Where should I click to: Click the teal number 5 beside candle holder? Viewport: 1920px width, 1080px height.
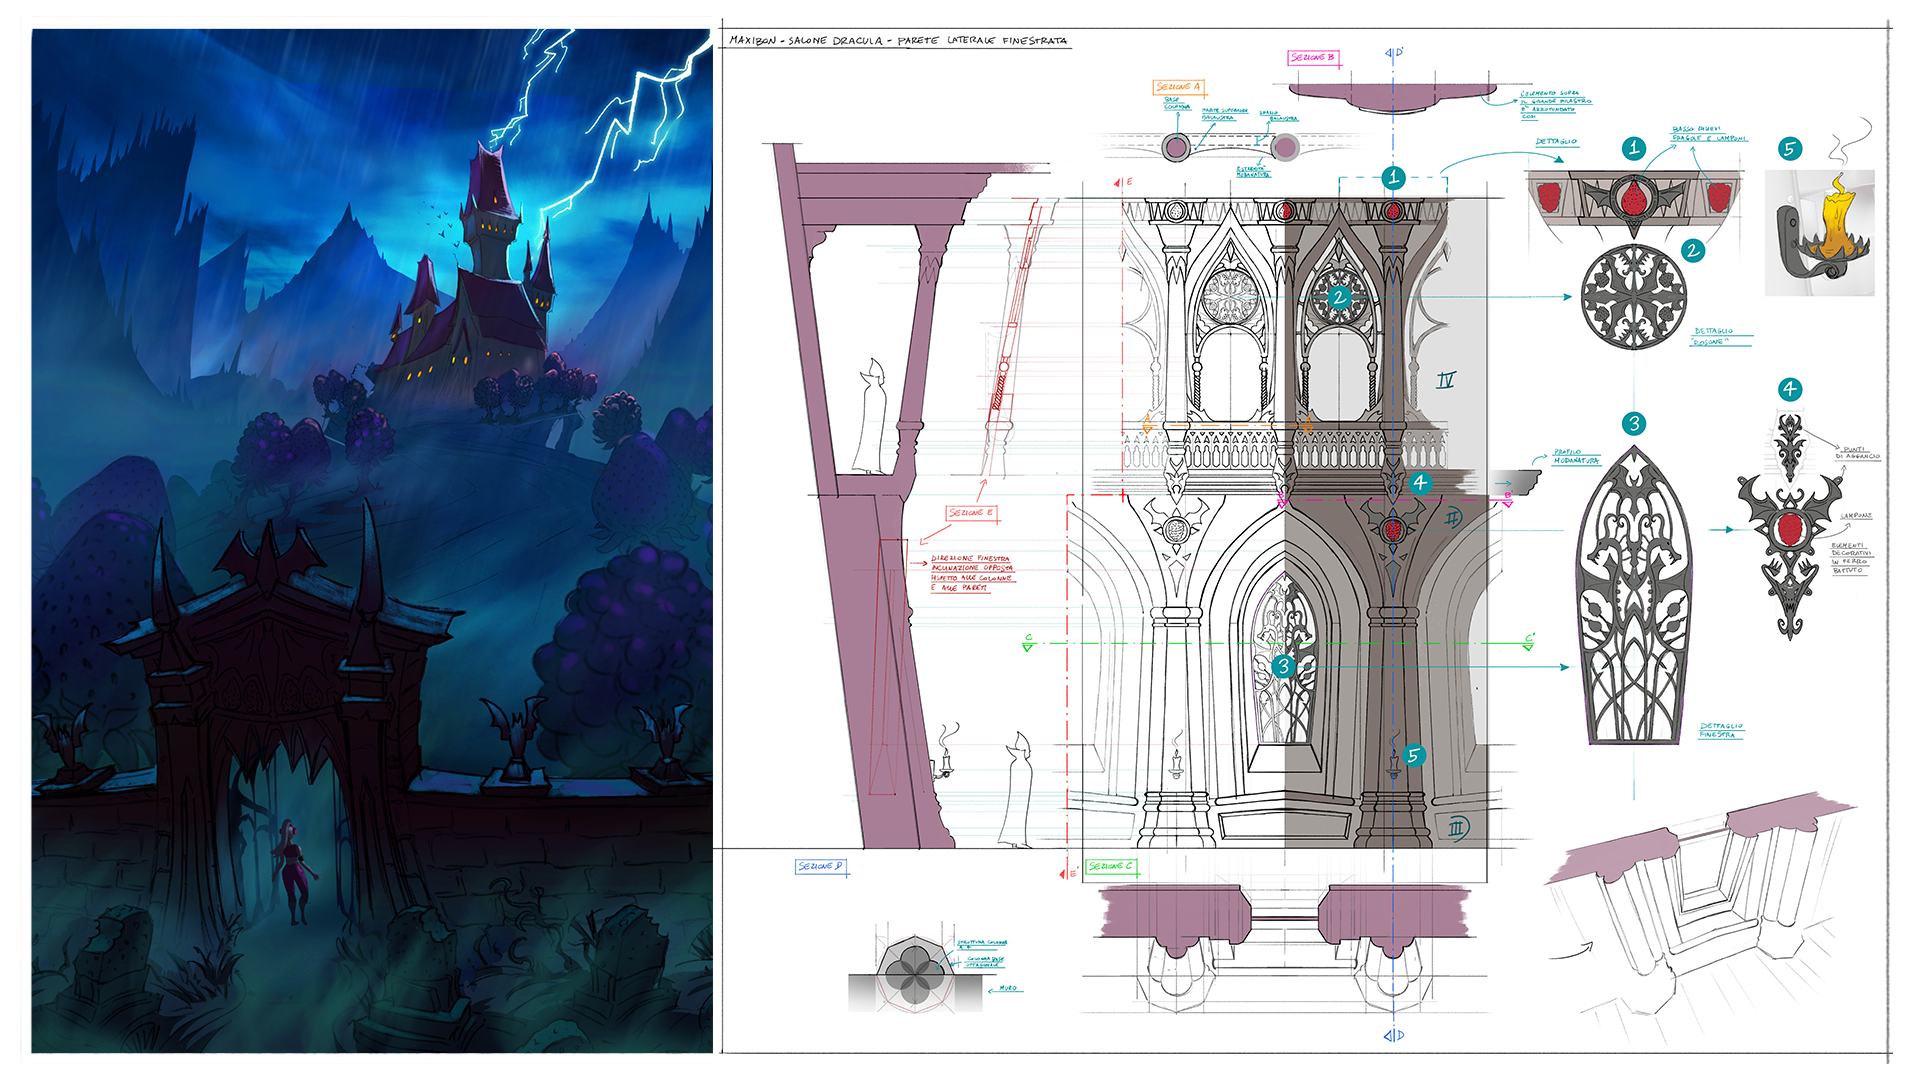click(1790, 149)
